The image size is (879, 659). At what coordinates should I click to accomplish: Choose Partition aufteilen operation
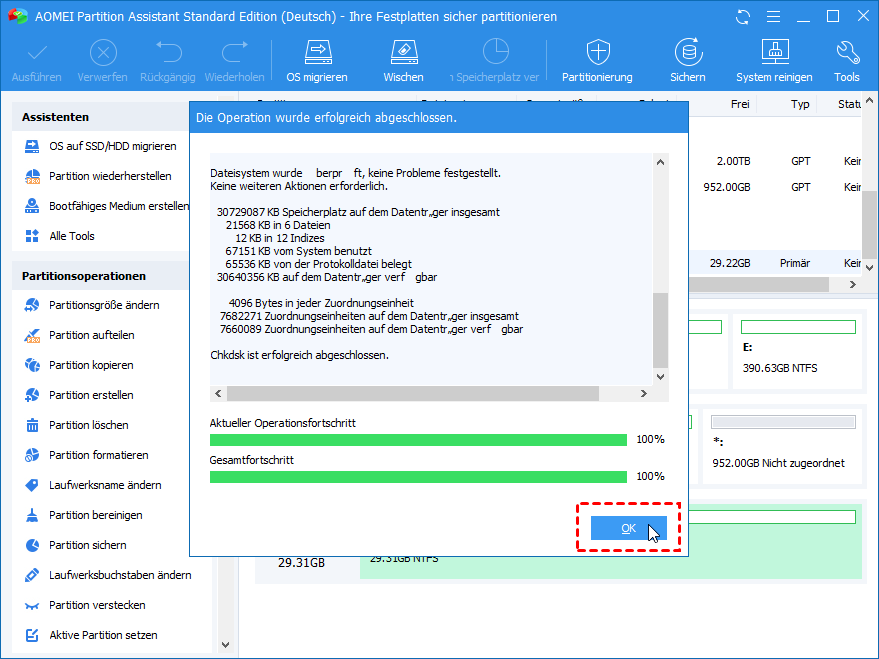tap(80, 335)
